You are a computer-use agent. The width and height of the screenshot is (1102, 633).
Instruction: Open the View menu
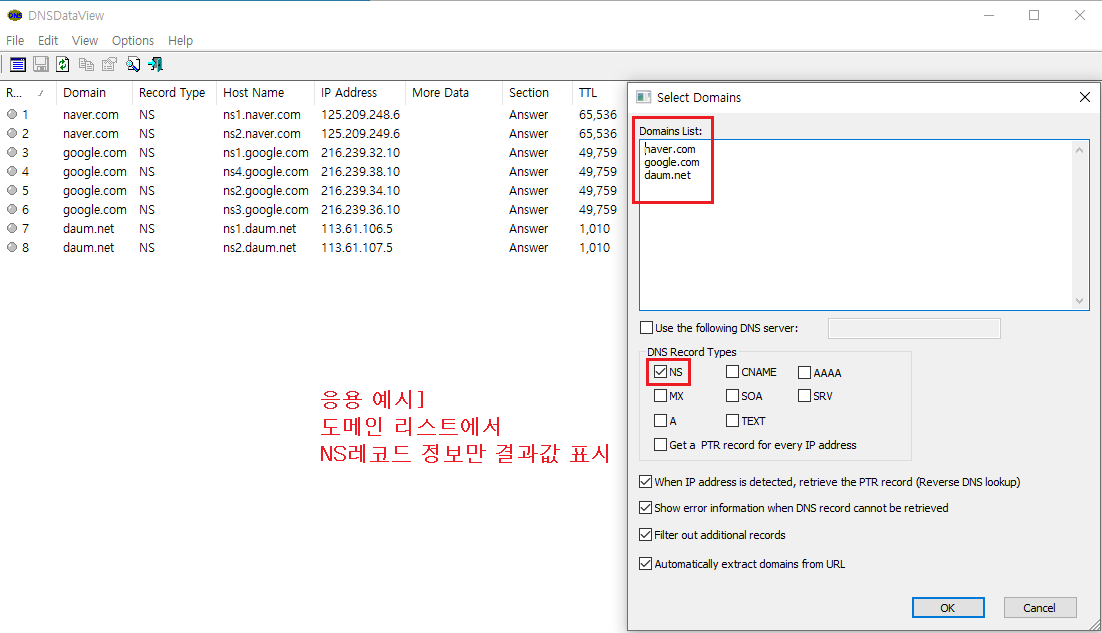point(84,41)
